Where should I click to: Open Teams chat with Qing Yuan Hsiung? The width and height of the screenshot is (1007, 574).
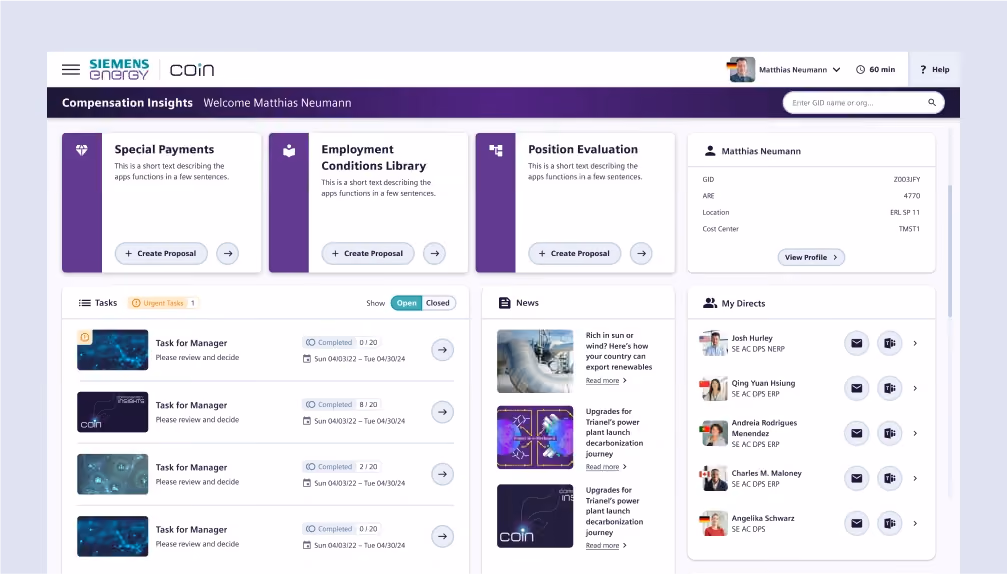[889, 388]
